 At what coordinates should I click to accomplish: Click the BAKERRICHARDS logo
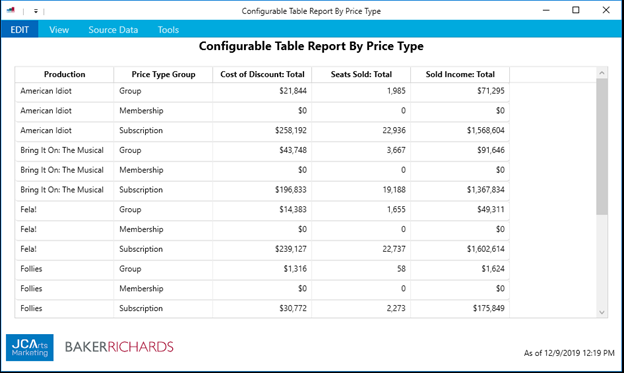point(119,347)
